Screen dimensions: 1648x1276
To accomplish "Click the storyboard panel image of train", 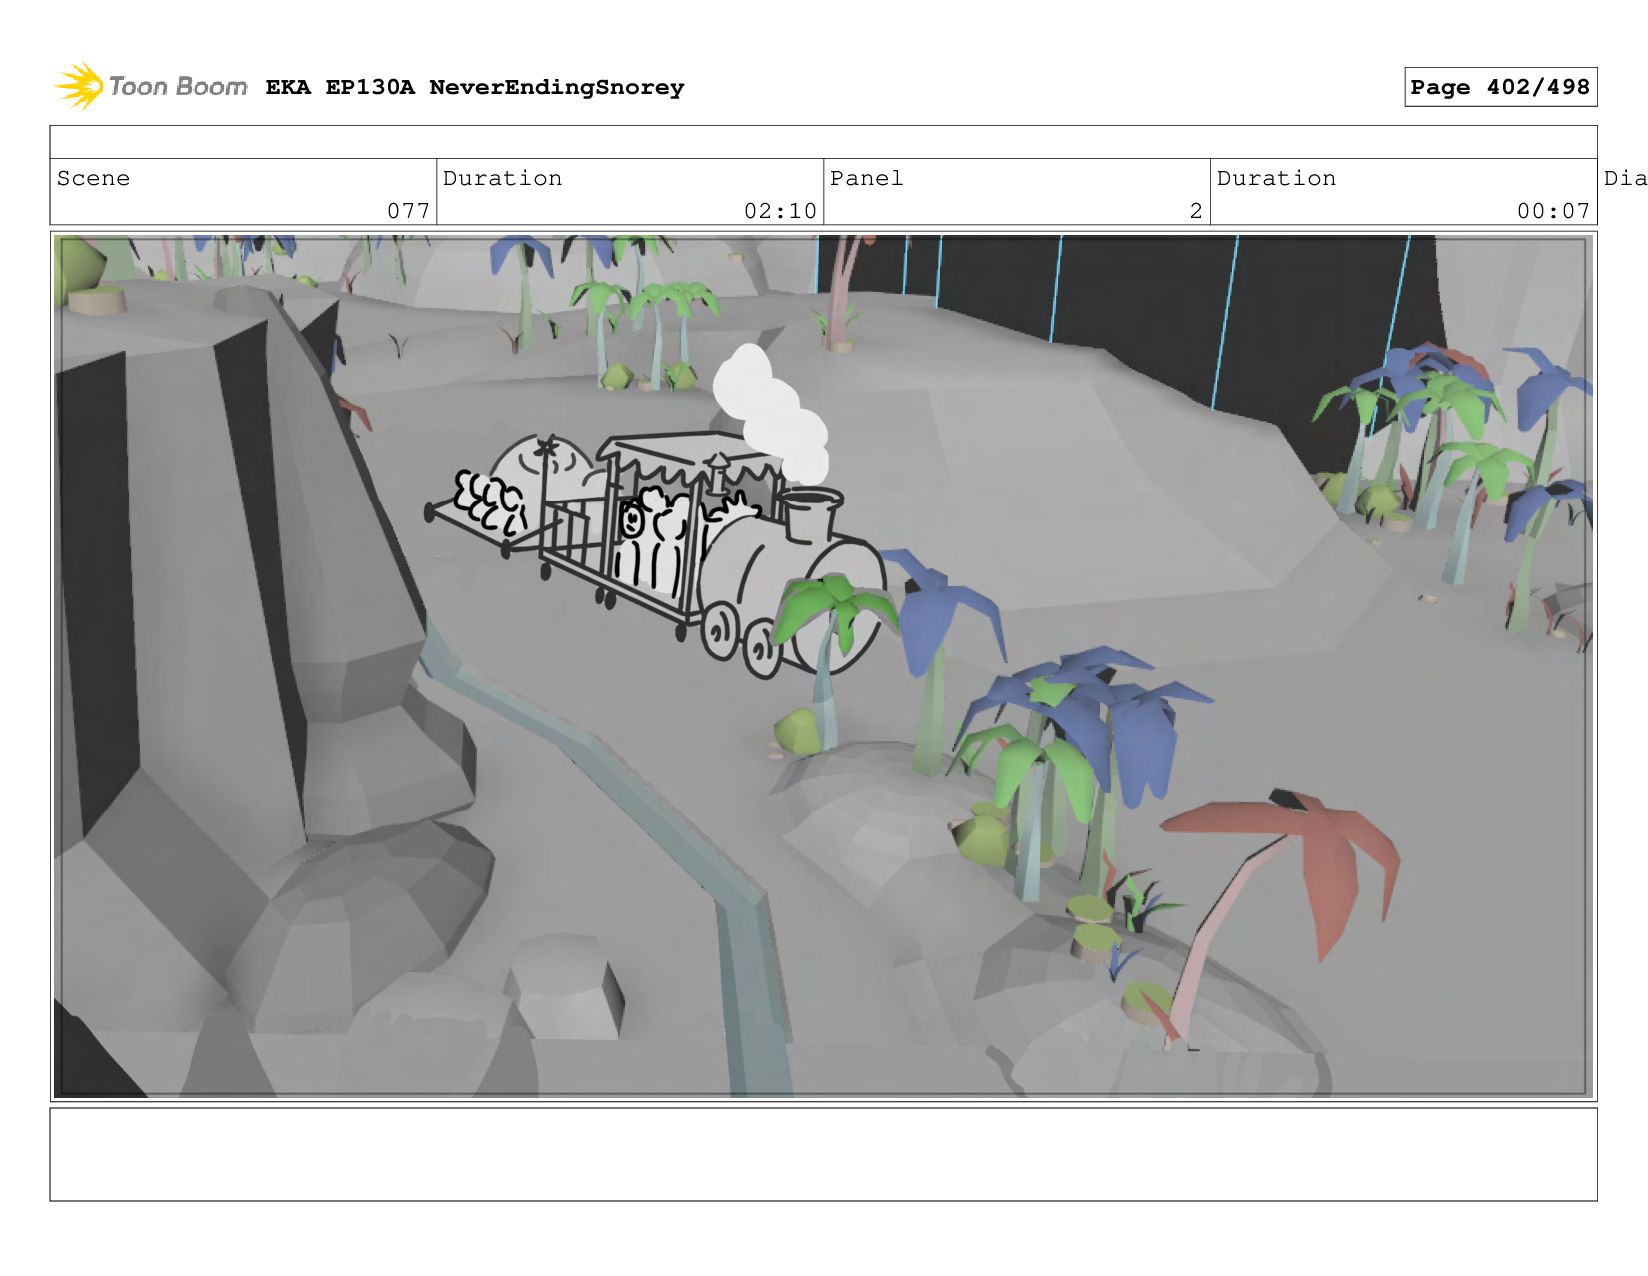I will click(823, 666).
